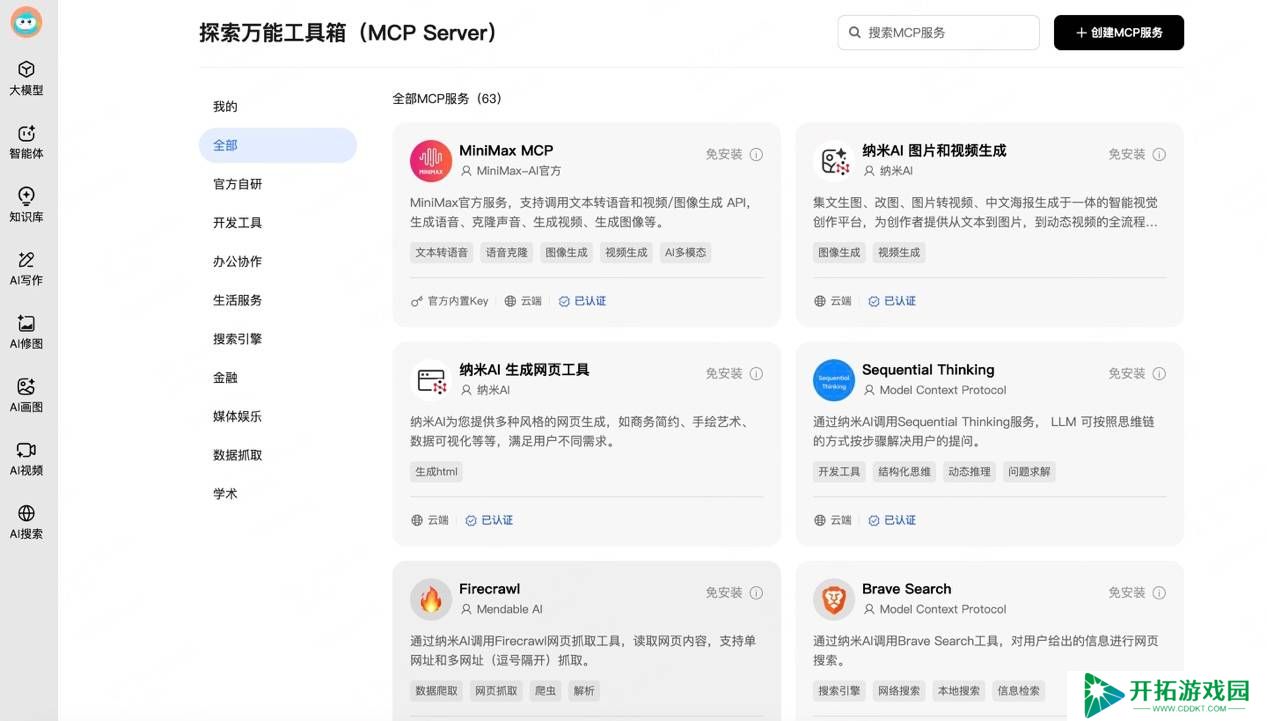Open Firecrawl card title
Viewport: 1267px width, 721px height.
point(490,589)
